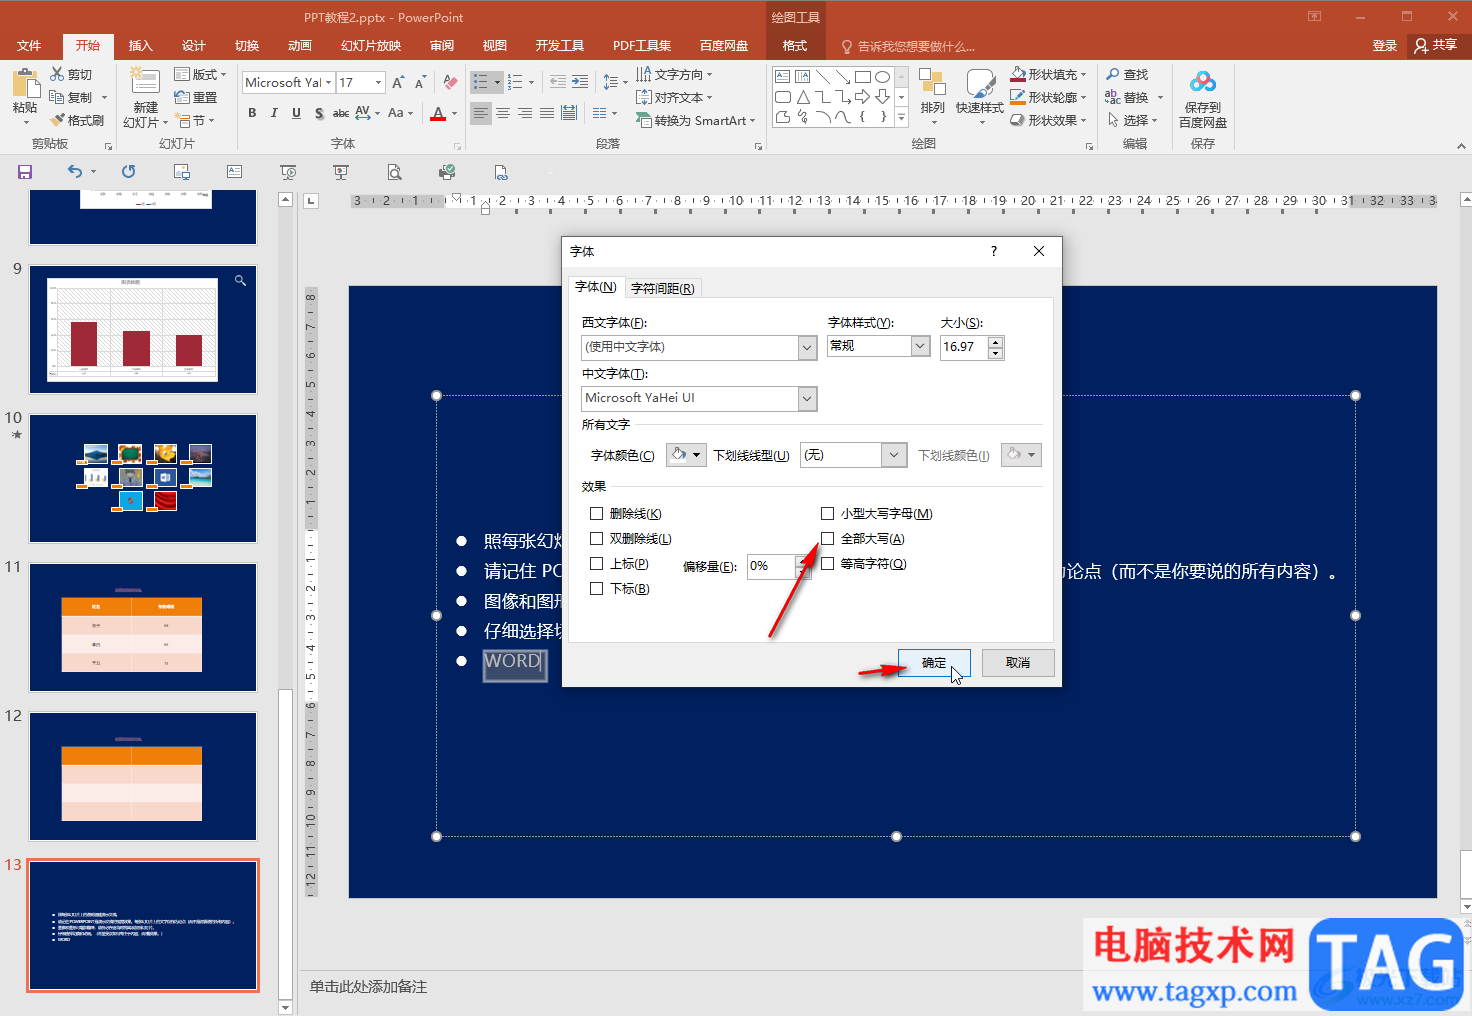Open the Slide Show (幻灯片放映) tab
The height and width of the screenshot is (1016, 1472).
(370, 46)
